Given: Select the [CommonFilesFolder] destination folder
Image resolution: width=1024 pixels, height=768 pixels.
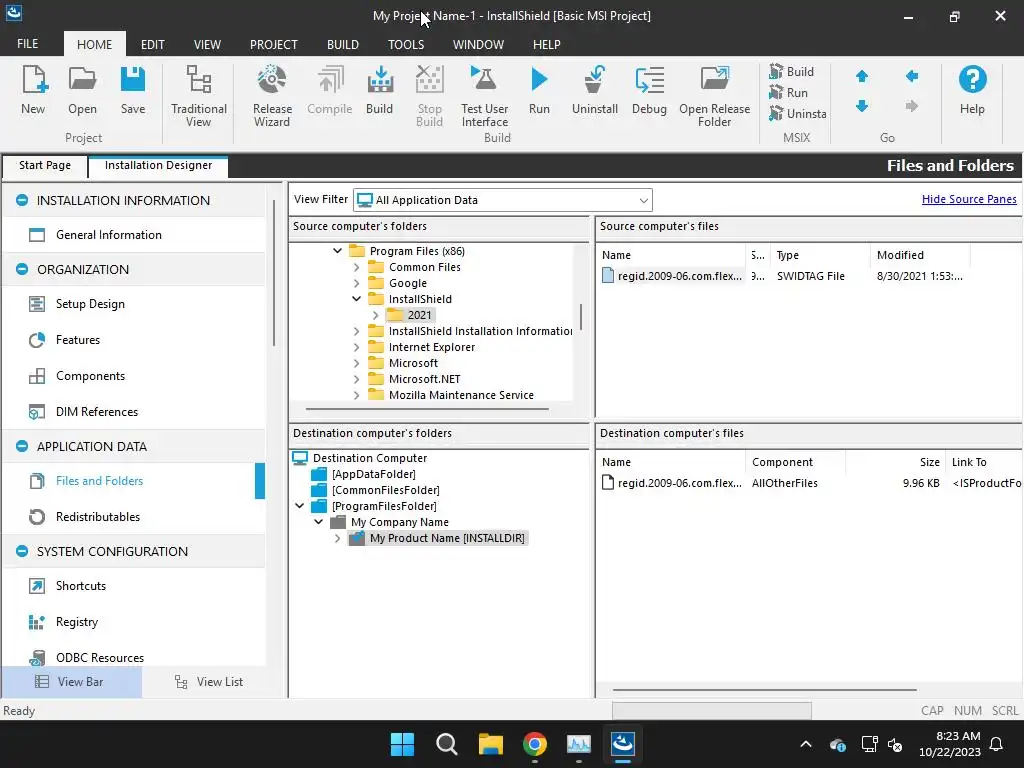Looking at the screenshot, I should tap(385, 490).
